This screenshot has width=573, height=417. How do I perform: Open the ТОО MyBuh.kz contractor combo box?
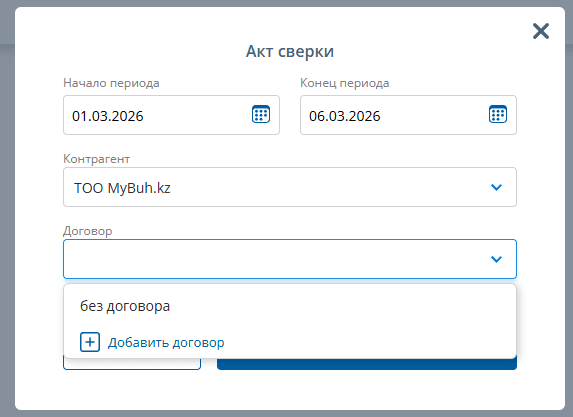coord(290,187)
